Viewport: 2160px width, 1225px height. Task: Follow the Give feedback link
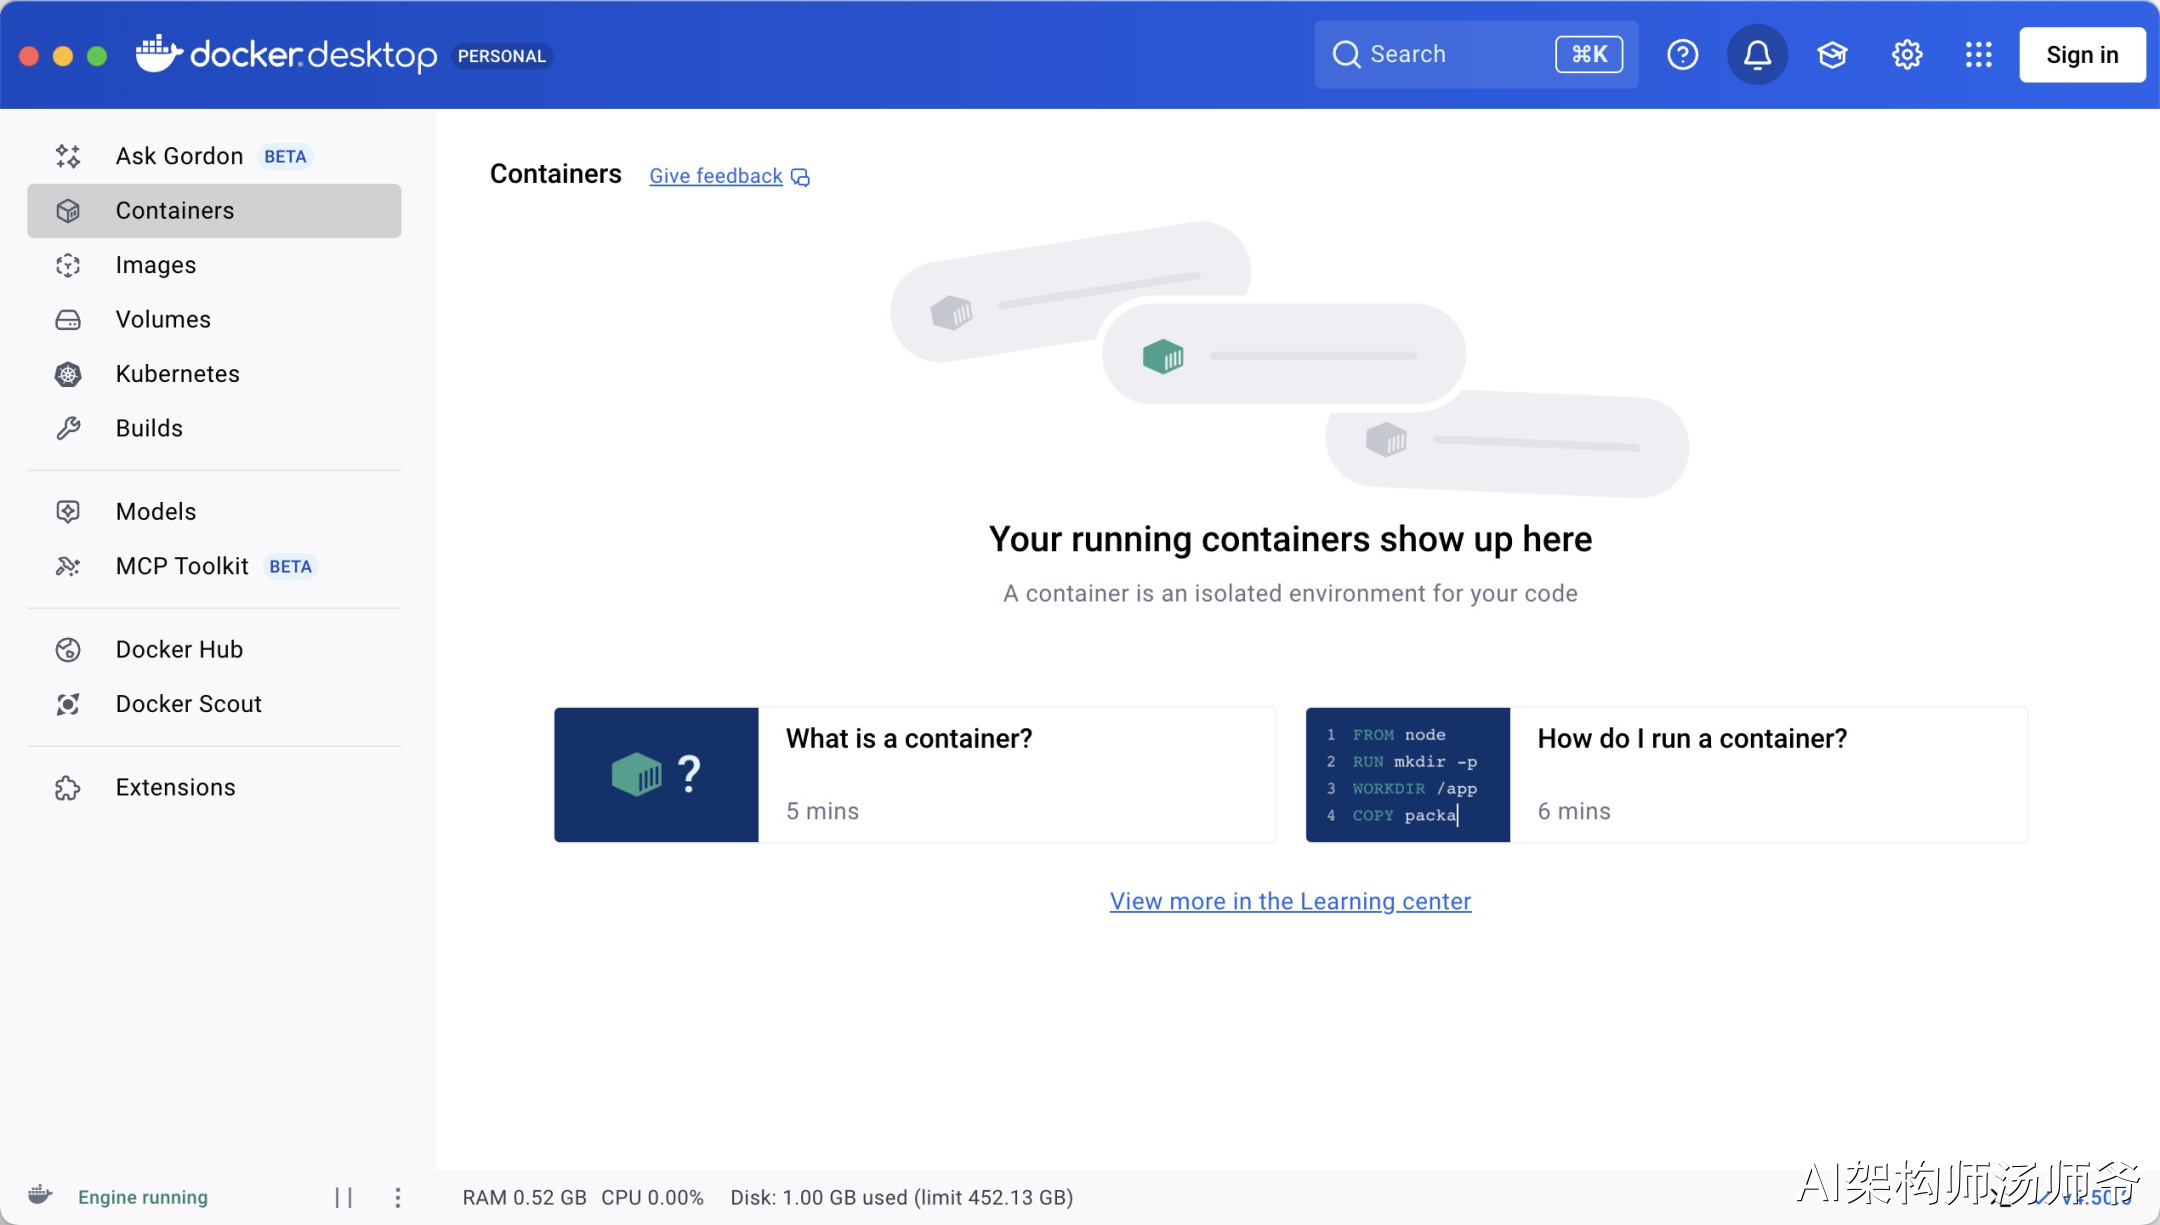[x=716, y=176]
